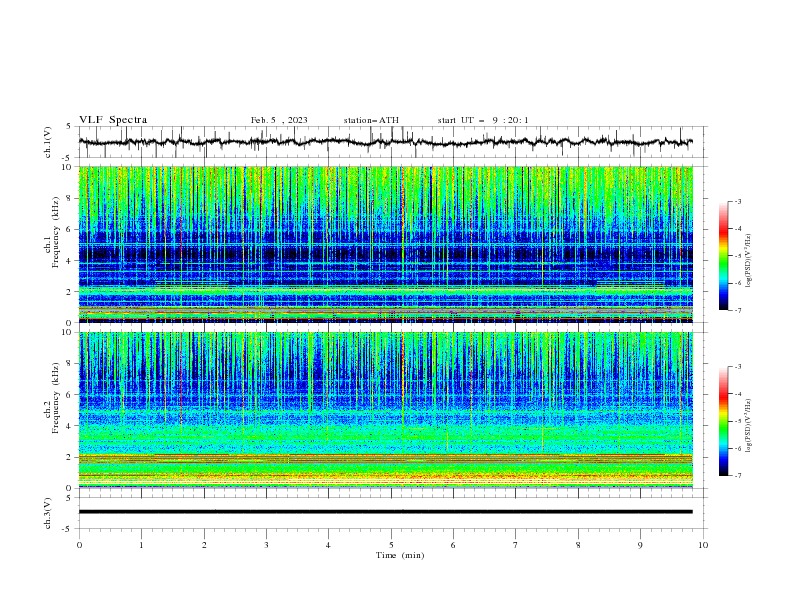The height and width of the screenshot is (612, 792).
Task: Click the "station=ATH" header label
Action: tap(371, 120)
